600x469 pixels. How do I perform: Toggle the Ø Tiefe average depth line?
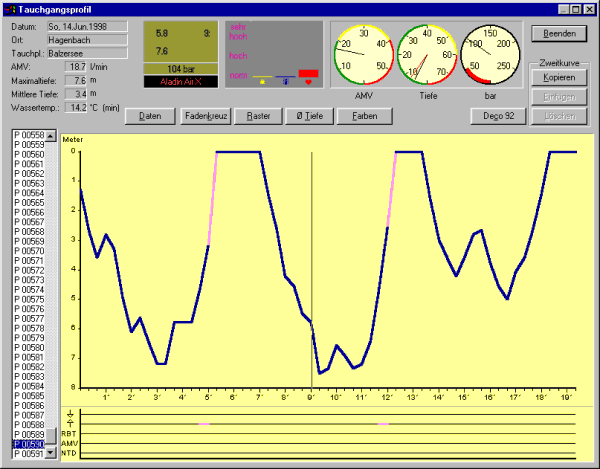[x=309, y=116]
